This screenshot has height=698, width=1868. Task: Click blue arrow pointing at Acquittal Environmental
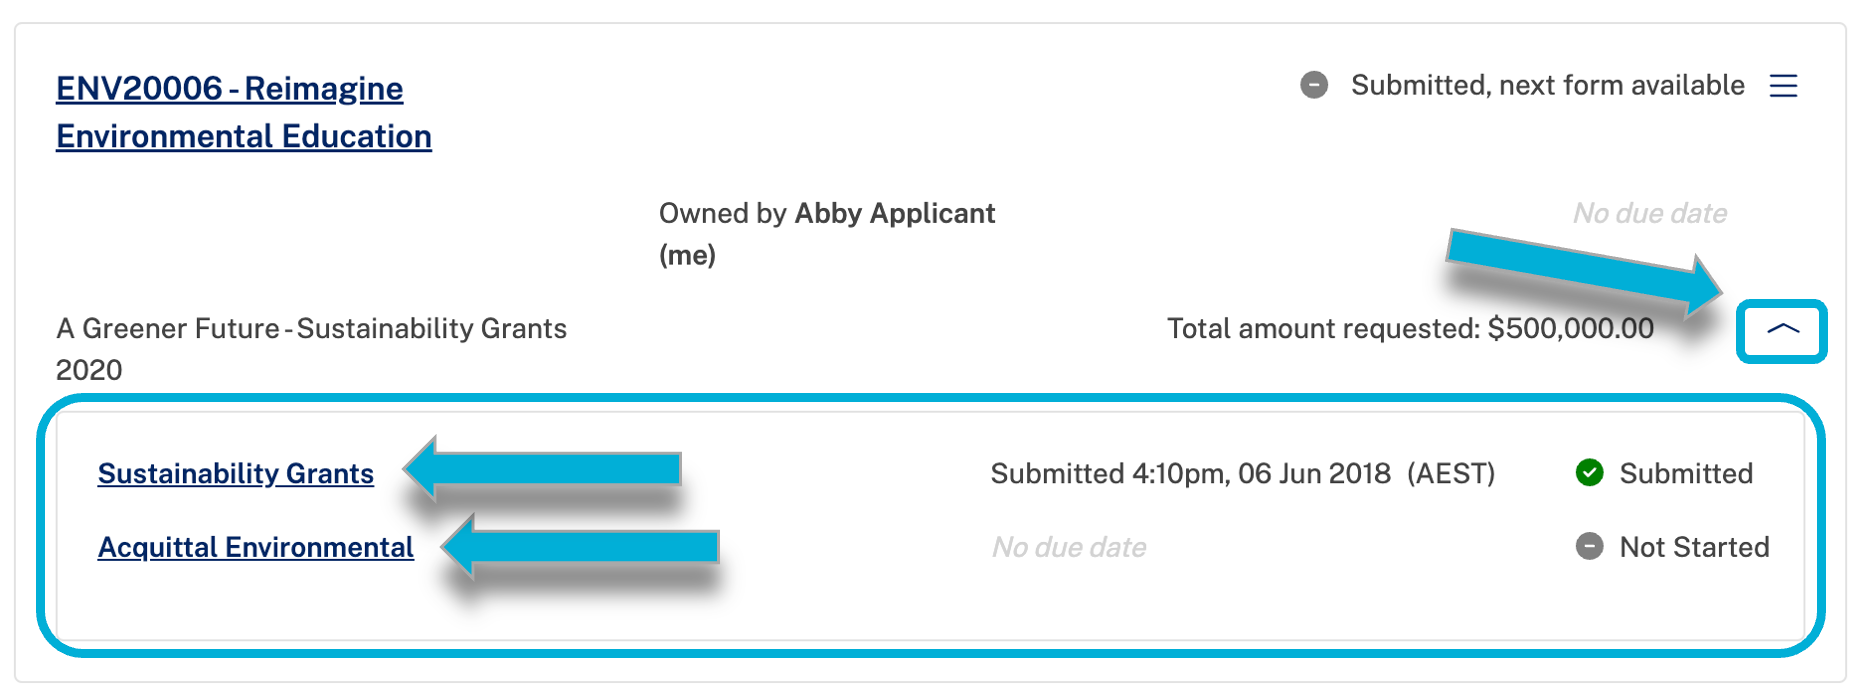(x=580, y=546)
